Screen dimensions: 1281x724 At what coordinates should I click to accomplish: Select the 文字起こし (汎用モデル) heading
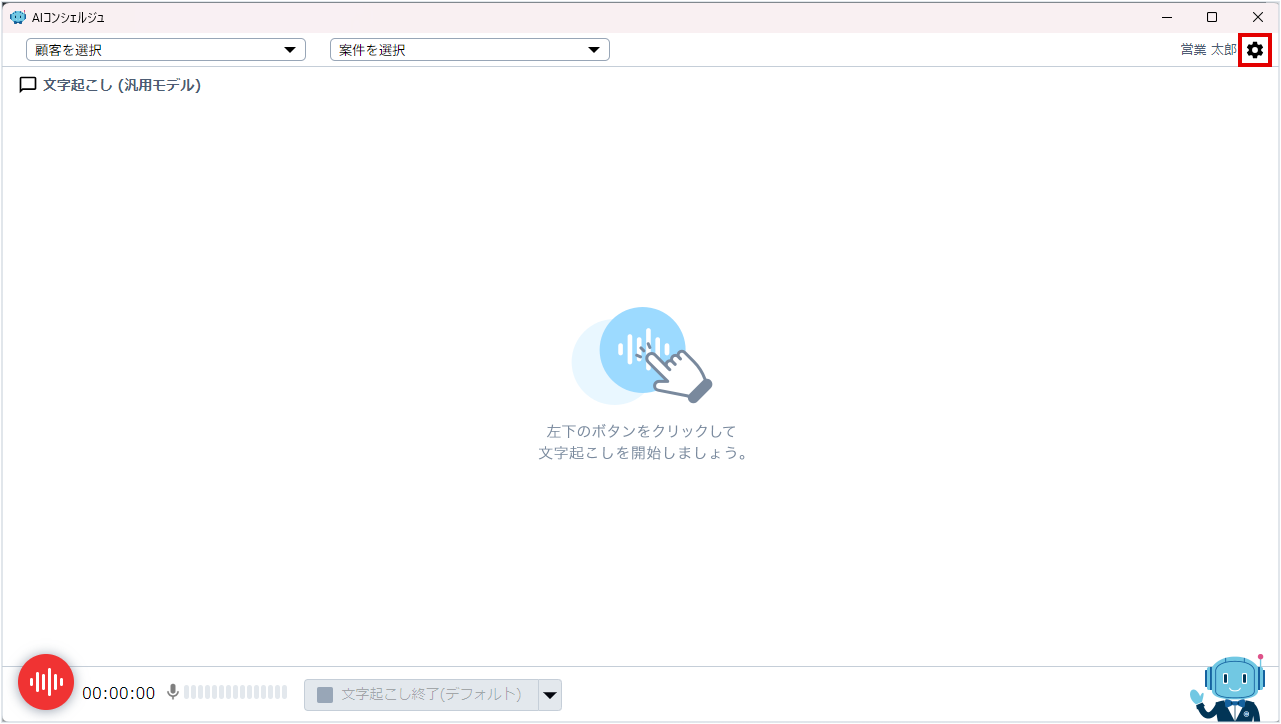pyautogui.click(x=122, y=86)
